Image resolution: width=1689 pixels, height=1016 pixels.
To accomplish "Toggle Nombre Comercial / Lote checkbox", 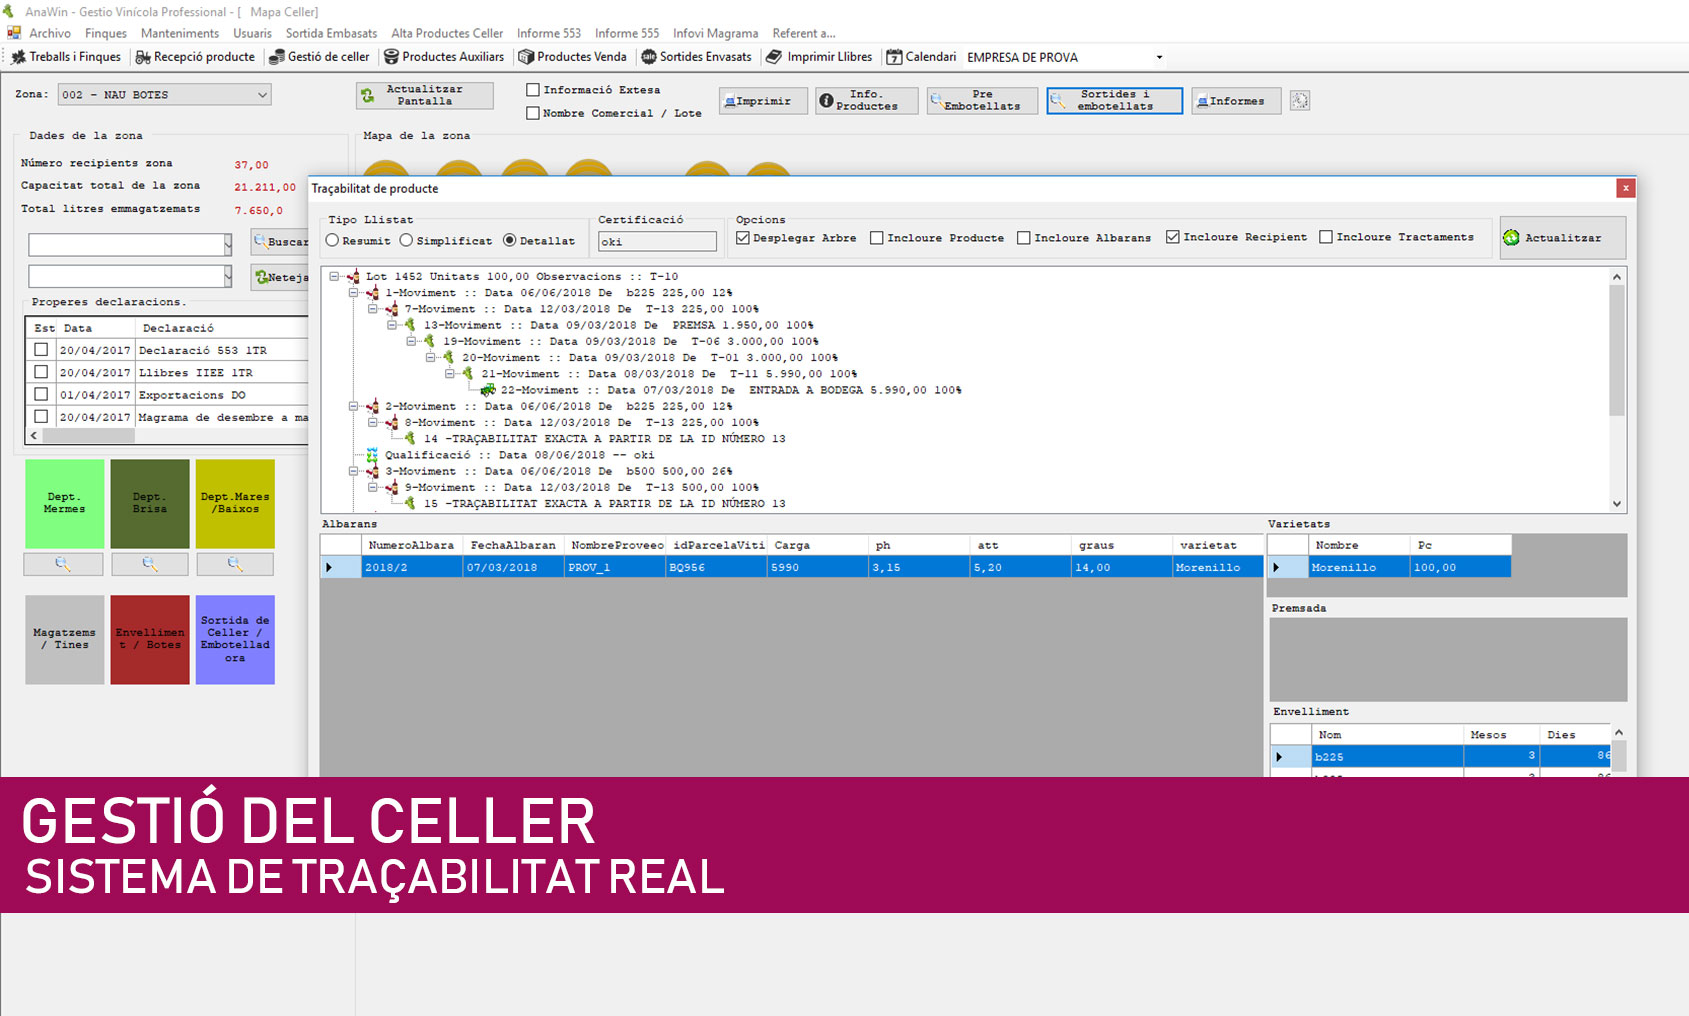I will 533,113.
